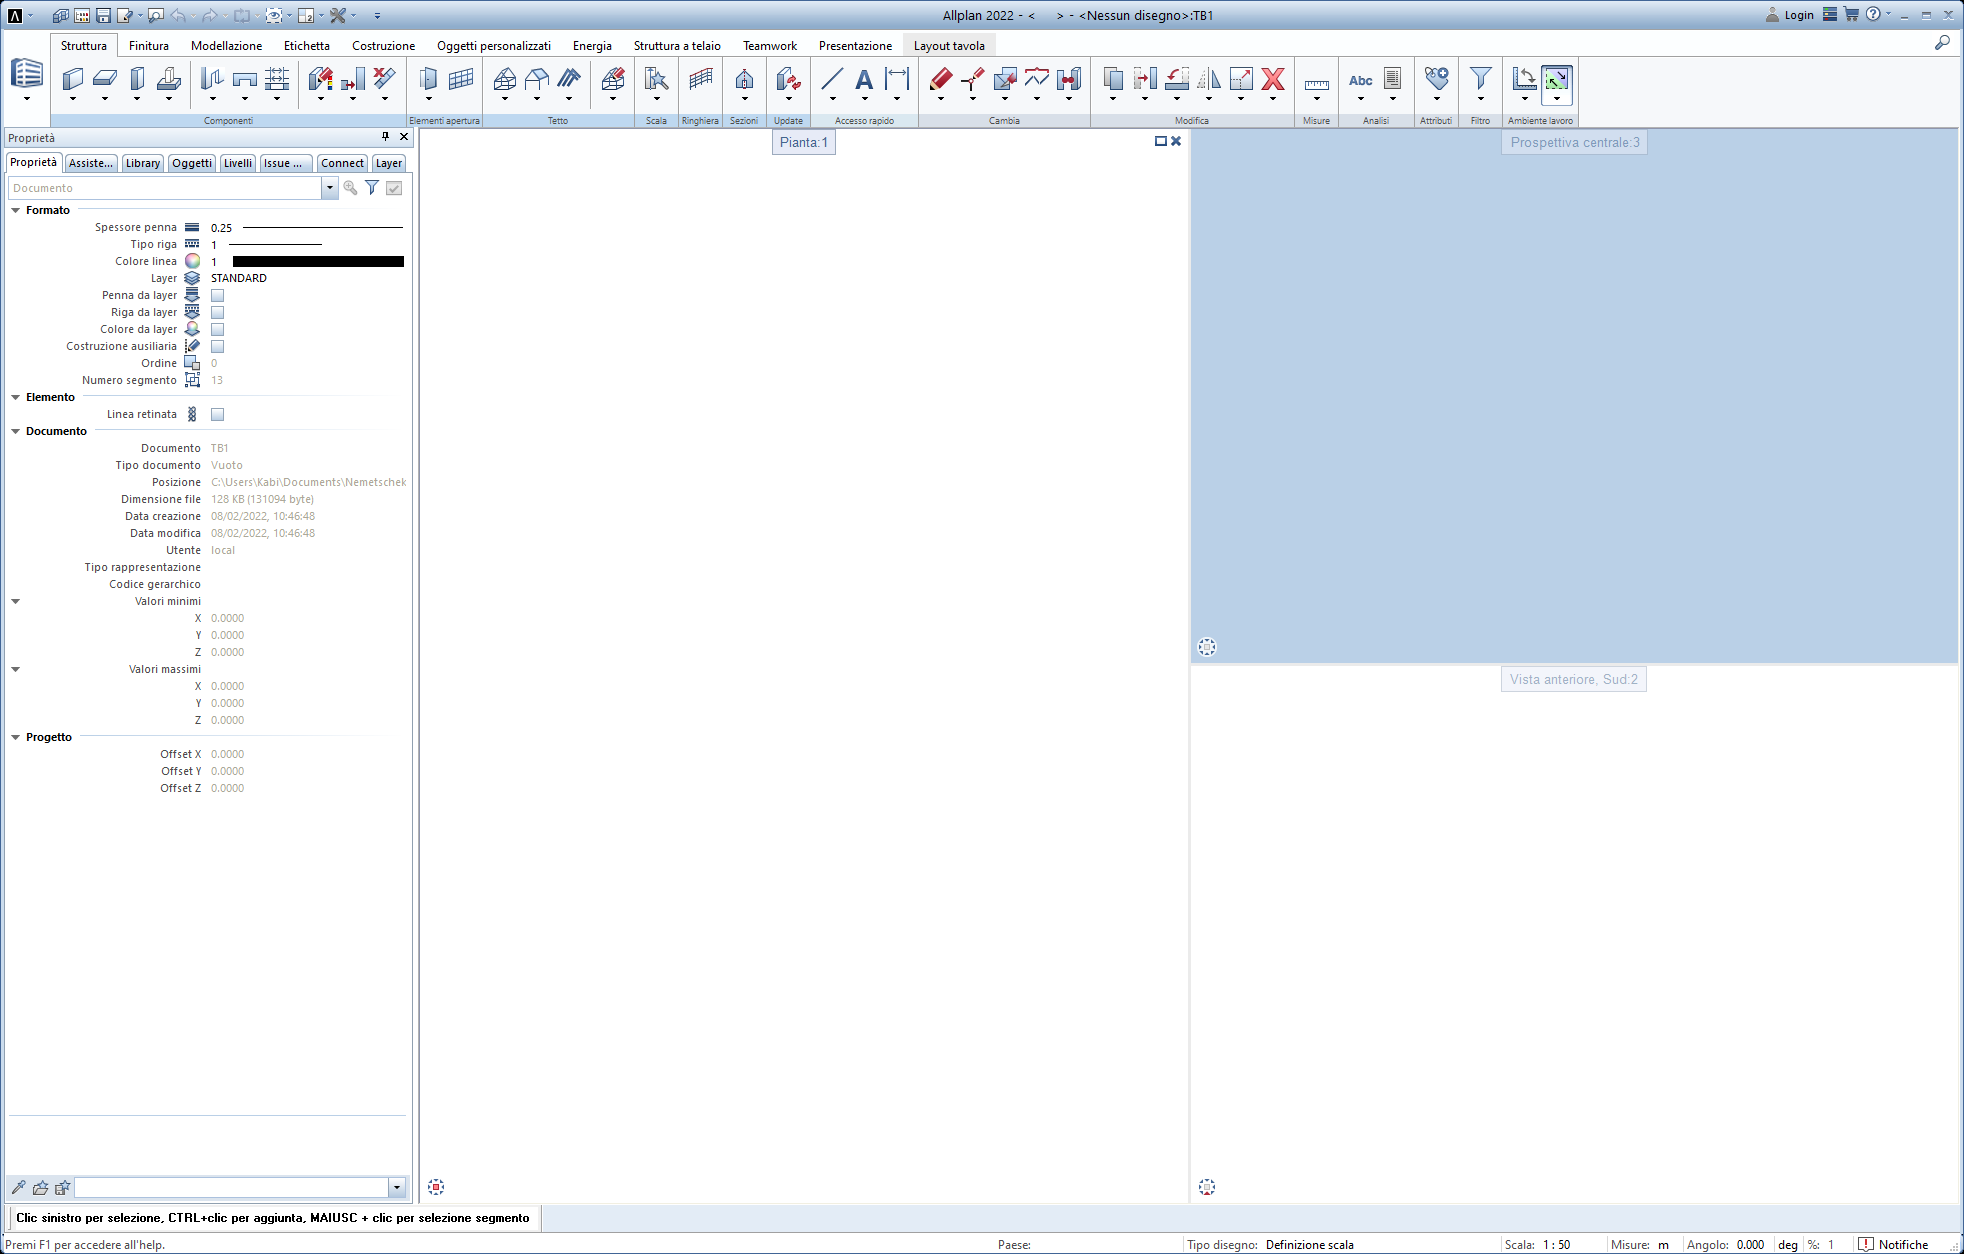Click the black Colore linea swatch
Image resolution: width=1964 pixels, height=1254 pixels.
tap(318, 262)
